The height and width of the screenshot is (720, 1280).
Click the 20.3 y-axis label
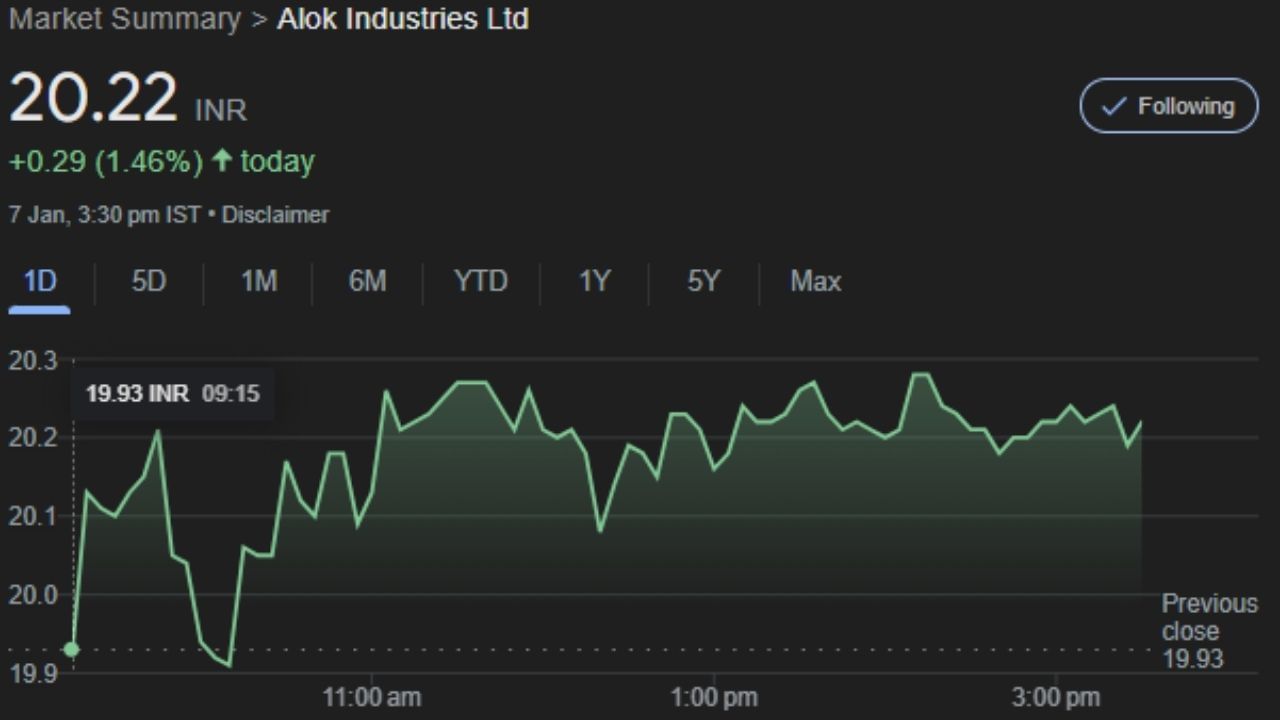[x=33, y=361]
